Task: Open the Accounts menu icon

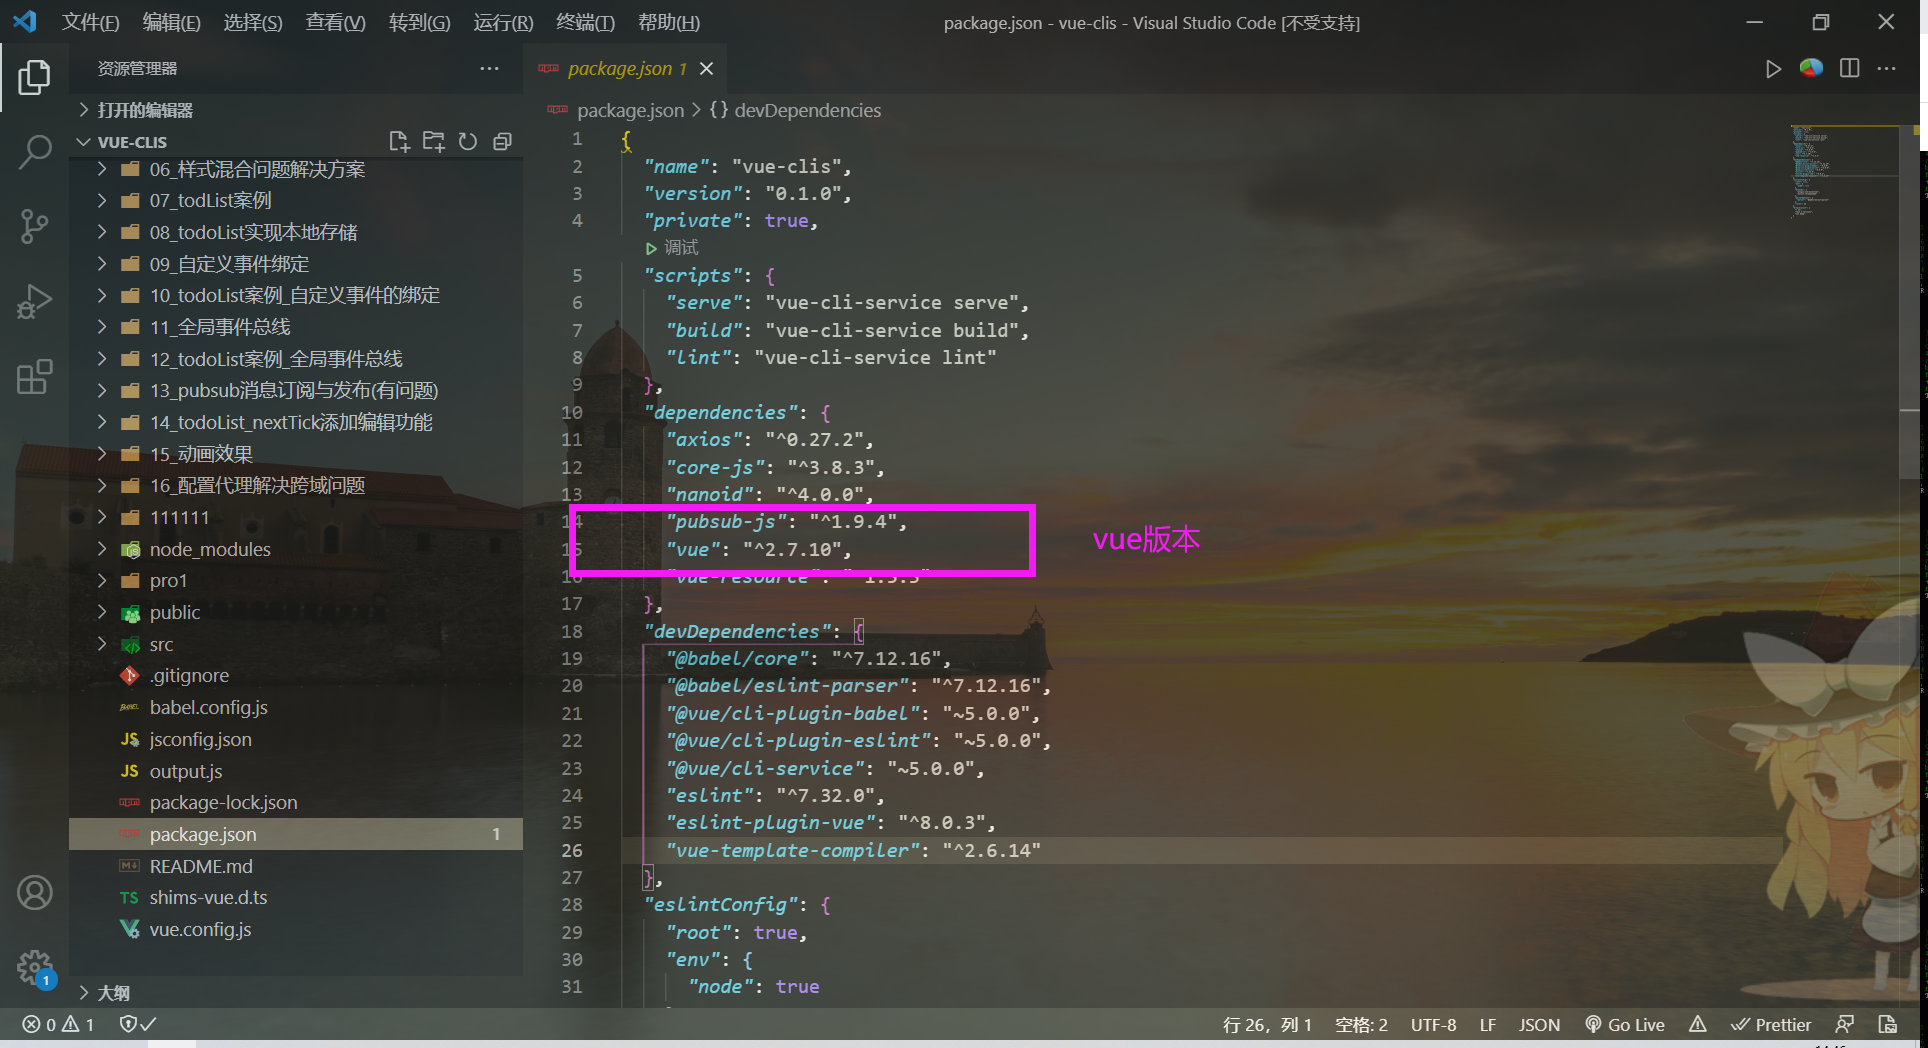Action: tap(34, 892)
